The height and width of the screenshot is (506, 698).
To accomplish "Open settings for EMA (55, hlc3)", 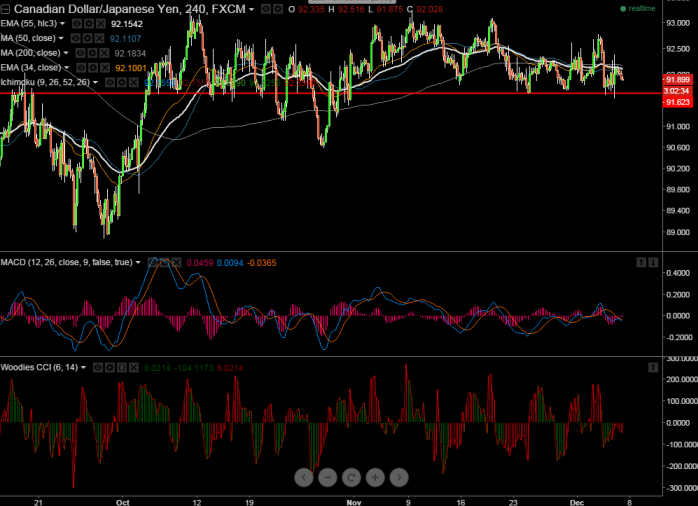I will [x=89, y=24].
